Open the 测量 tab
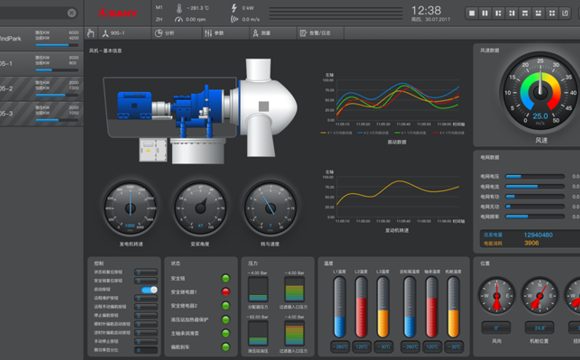 click(x=273, y=33)
